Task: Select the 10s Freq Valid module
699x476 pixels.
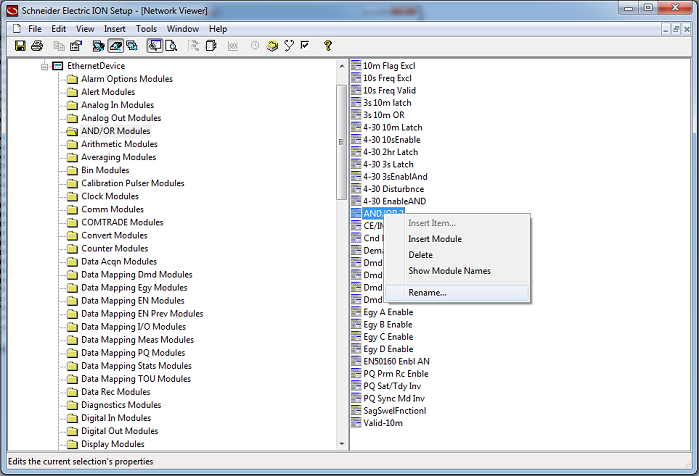Action: [389, 90]
